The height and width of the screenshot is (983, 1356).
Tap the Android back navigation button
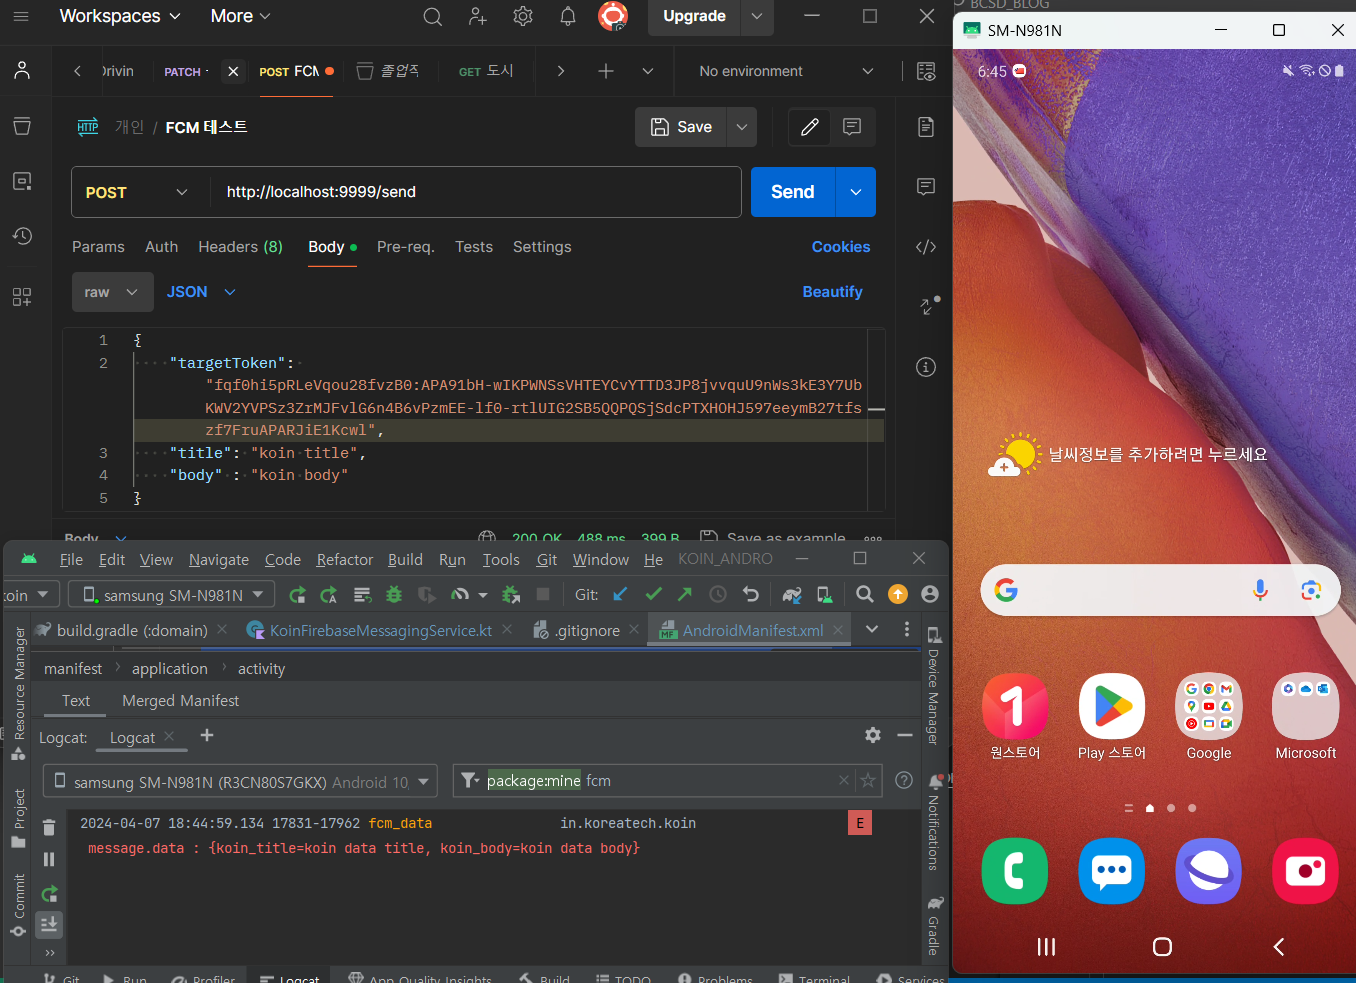[1278, 947]
